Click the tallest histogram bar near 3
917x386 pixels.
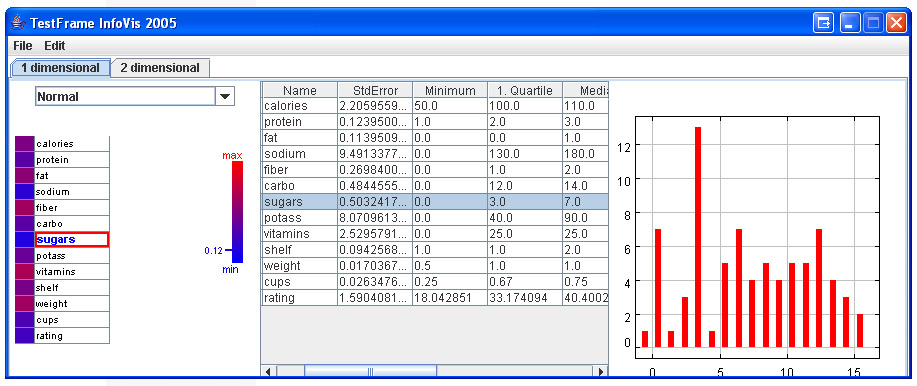tap(698, 237)
